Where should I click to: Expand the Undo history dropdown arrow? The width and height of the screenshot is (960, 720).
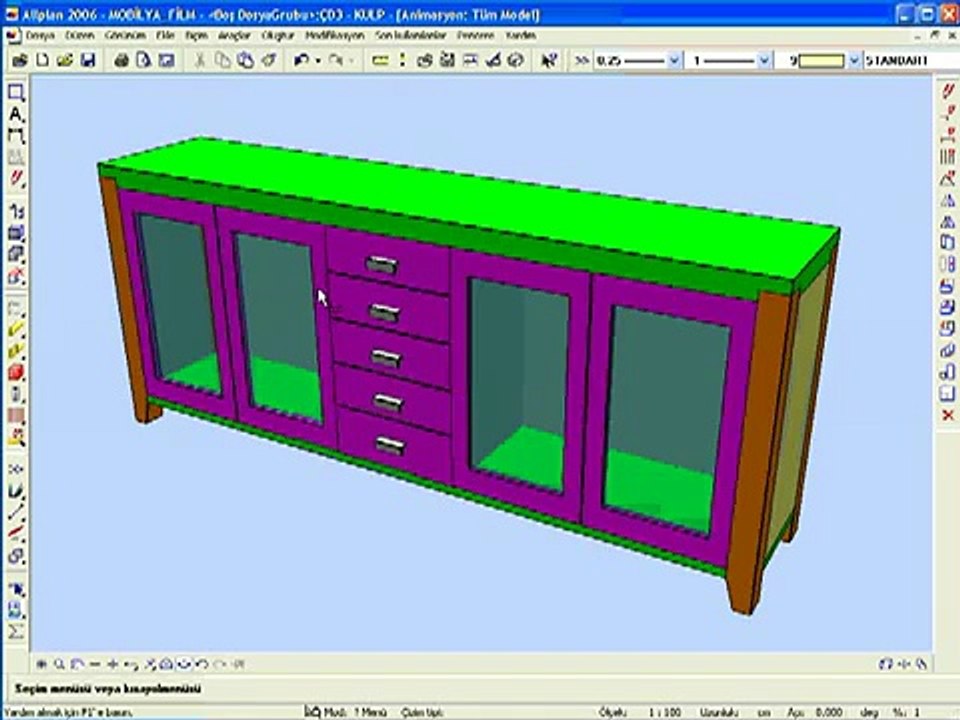[x=318, y=60]
